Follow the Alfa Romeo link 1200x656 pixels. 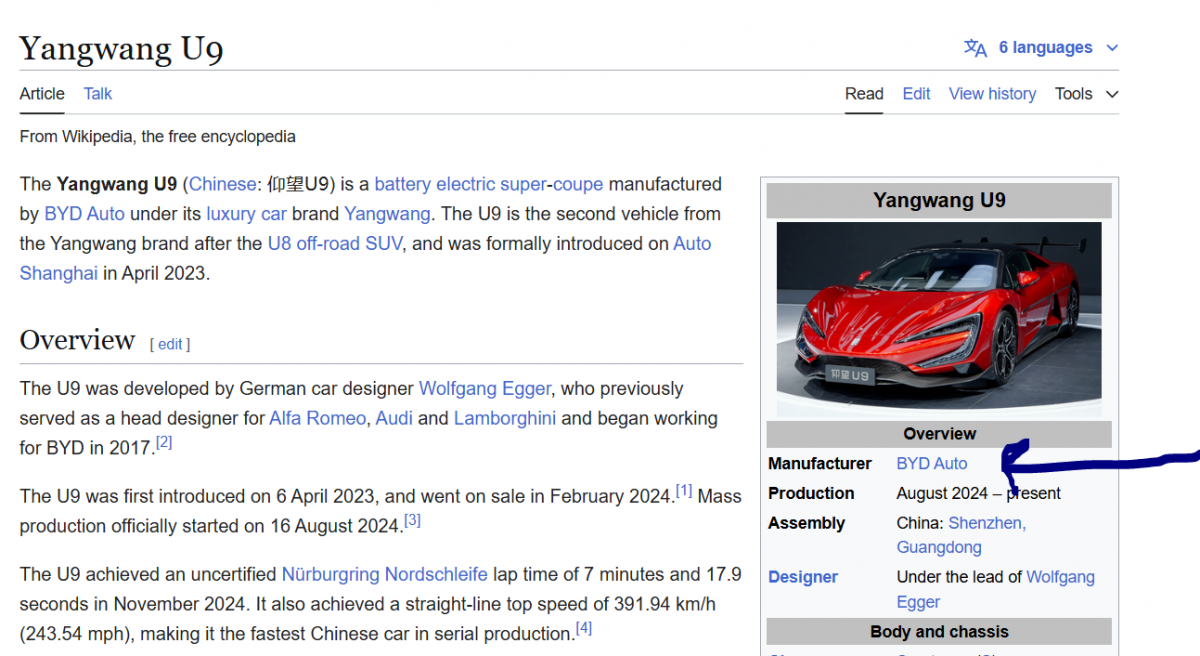coord(317,419)
